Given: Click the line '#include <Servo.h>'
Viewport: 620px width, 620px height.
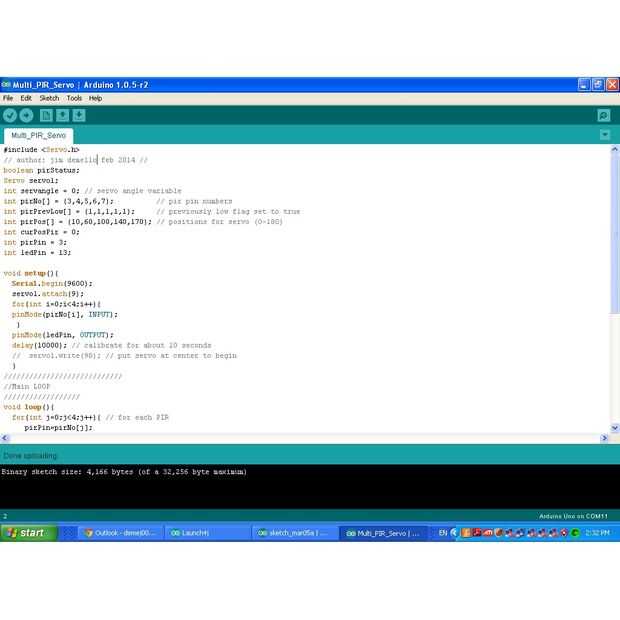Looking at the screenshot, I should [x=42, y=149].
